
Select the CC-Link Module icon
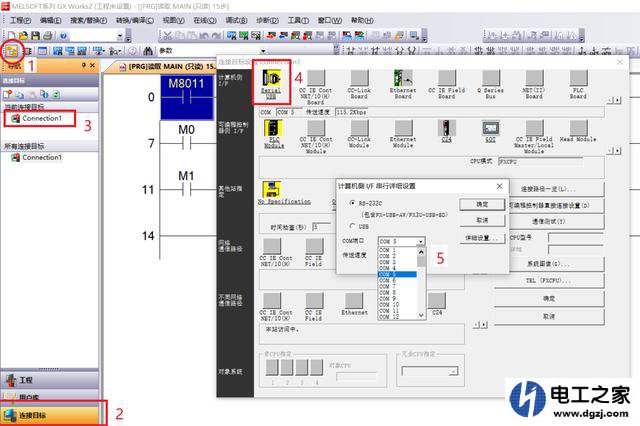359,134
